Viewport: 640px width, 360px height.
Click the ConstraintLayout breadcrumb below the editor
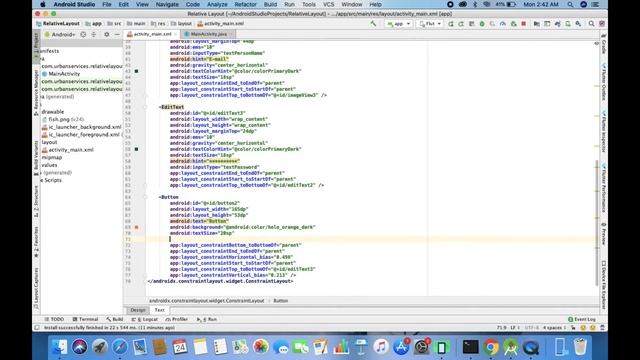click(207, 301)
